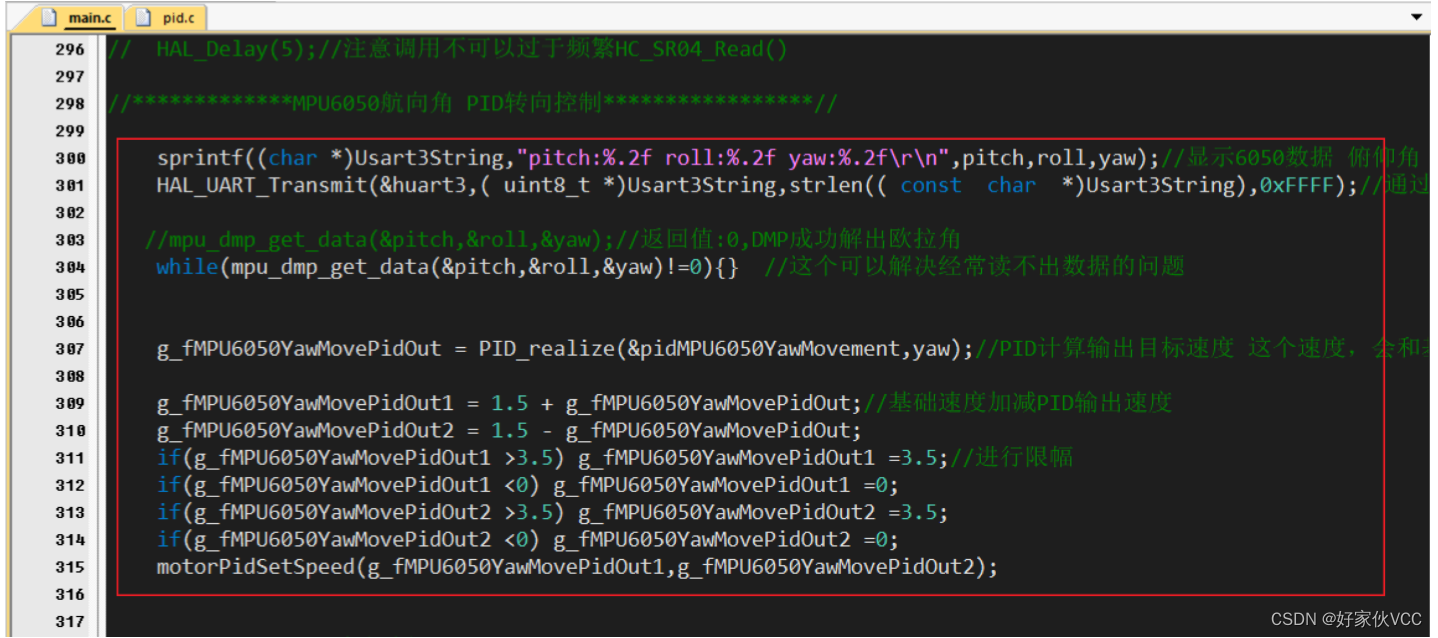Click line number 317 in the gutter

[x=70, y=621]
